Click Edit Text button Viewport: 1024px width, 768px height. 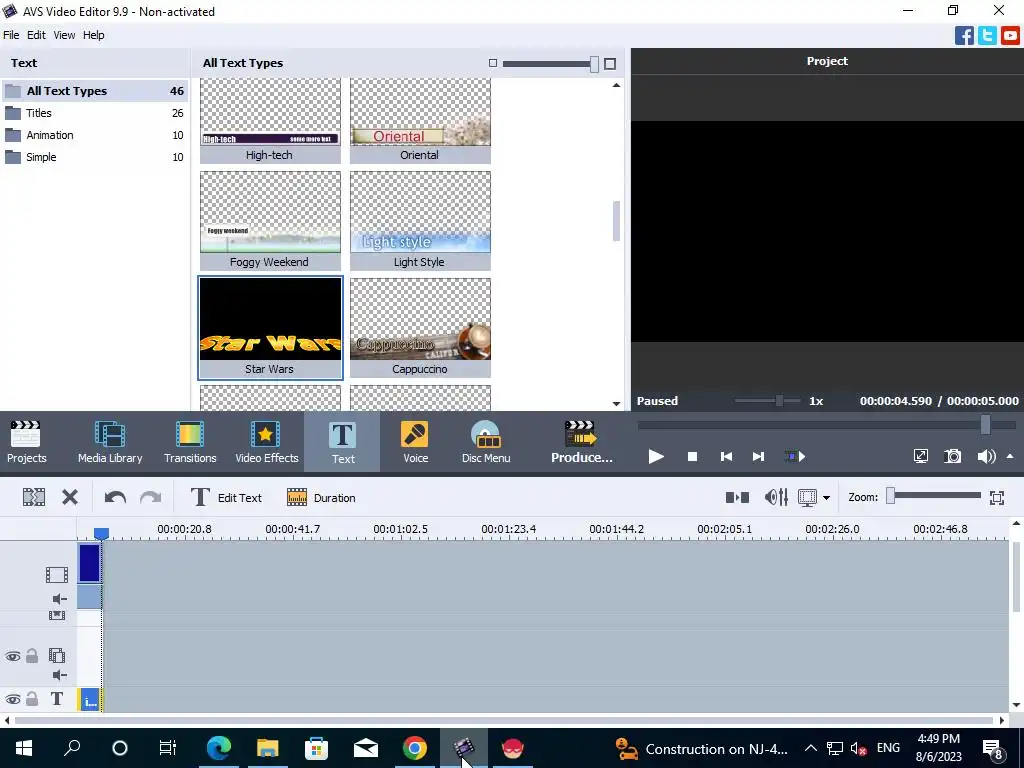point(226,498)
